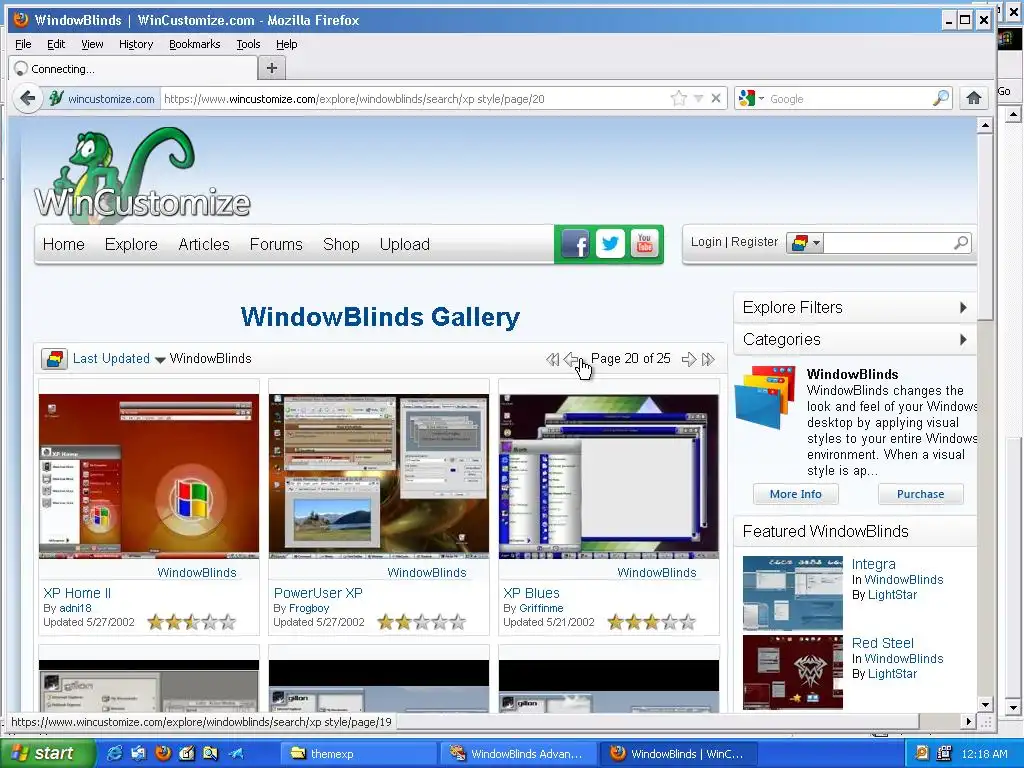
Task: Click into the site search text field
Action: [888, 243]
